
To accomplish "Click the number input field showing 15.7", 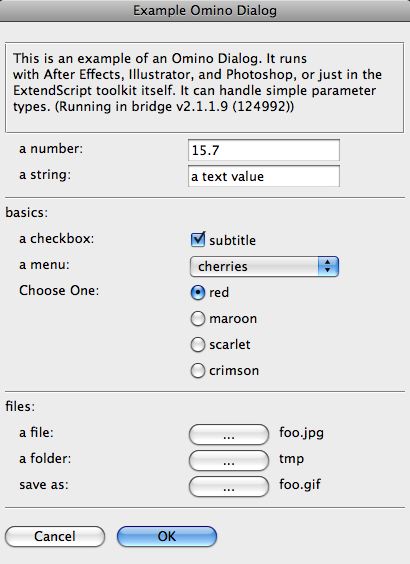I will tap(264, 150).
